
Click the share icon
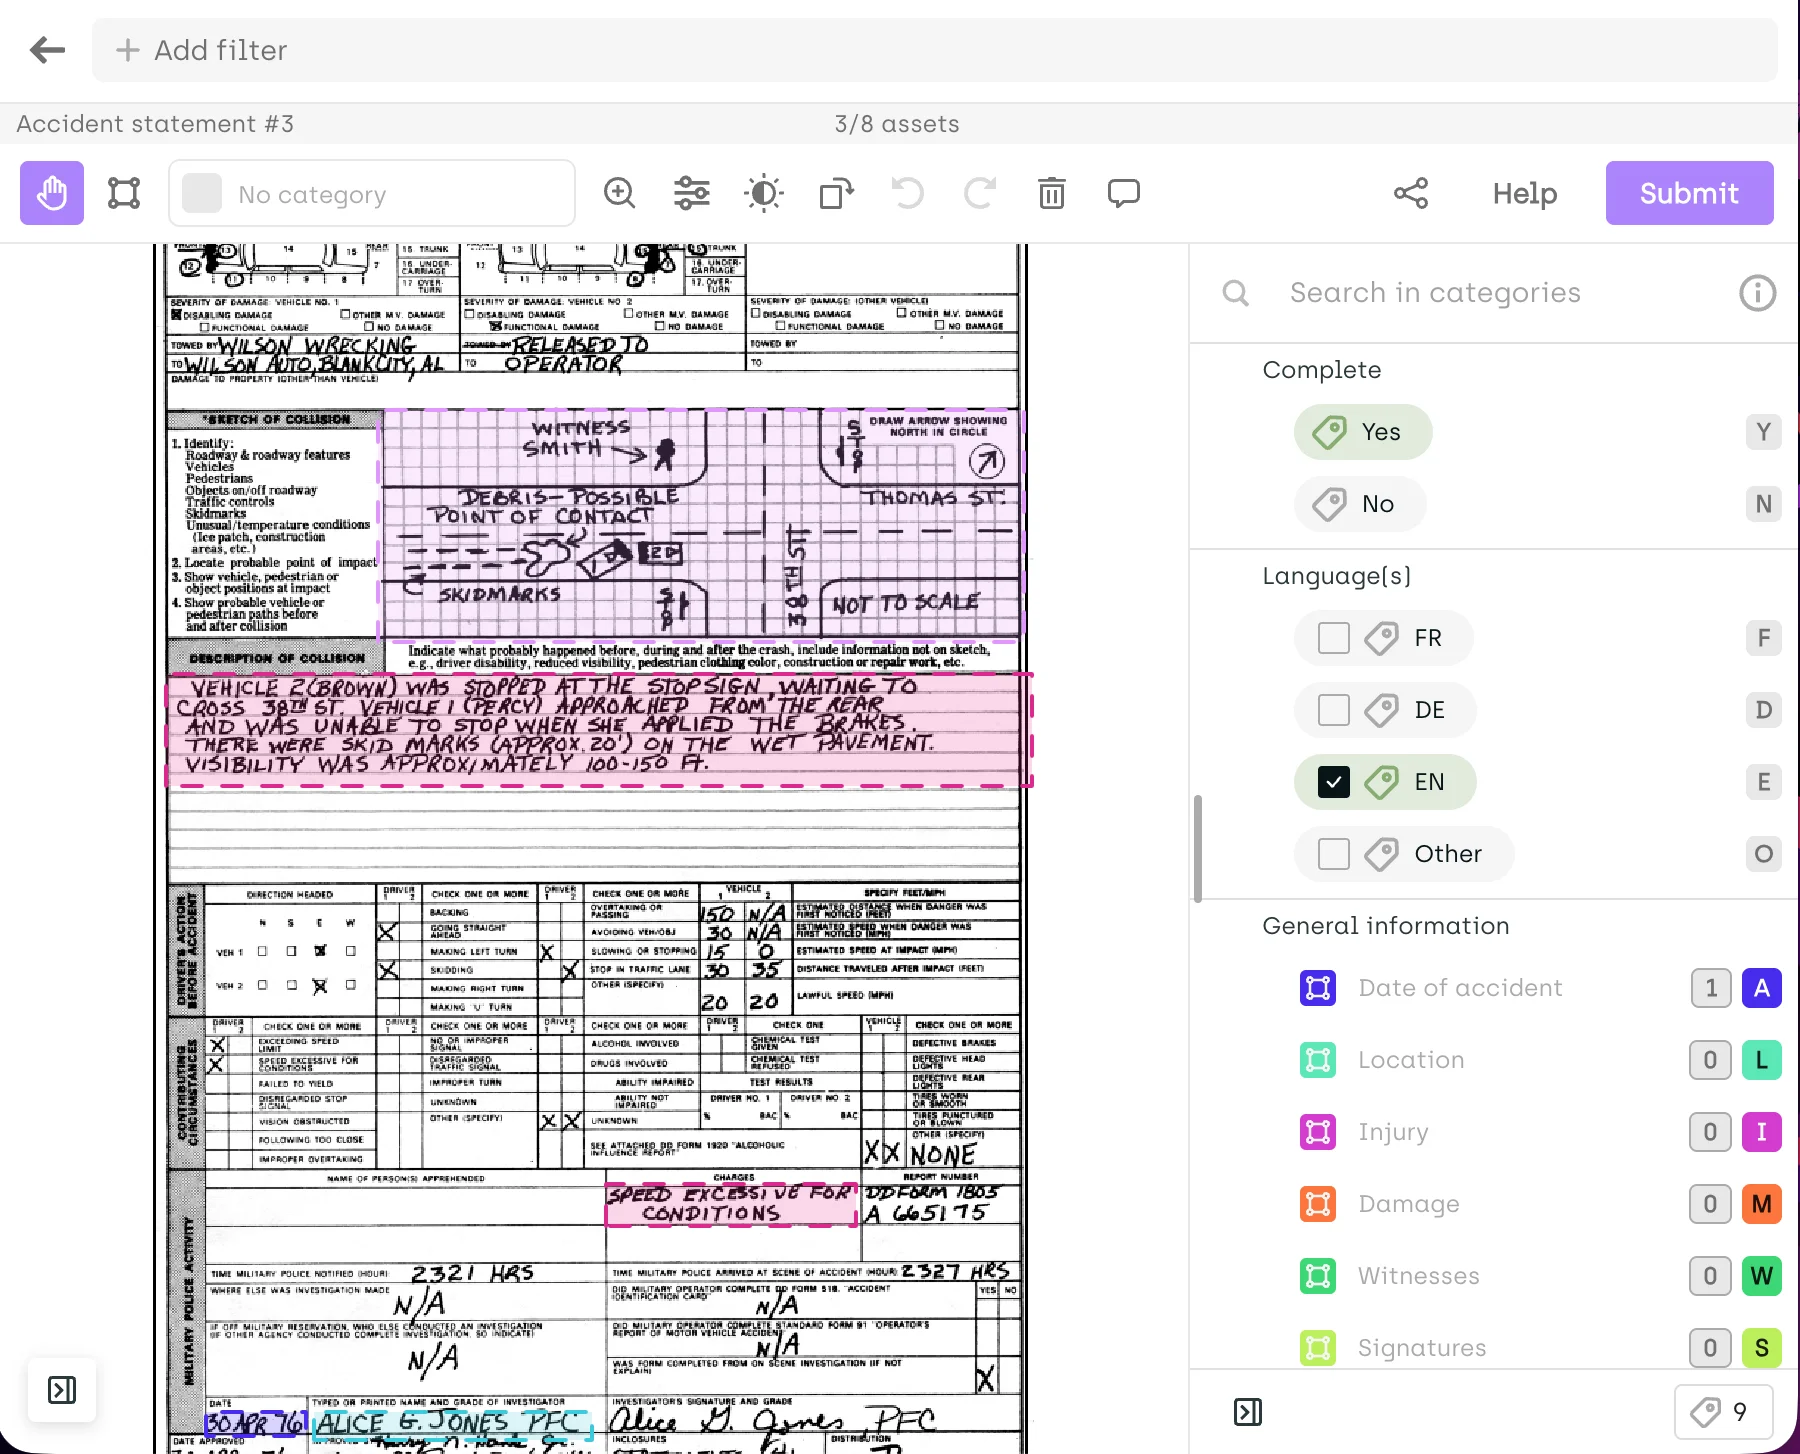point(1411,193)
